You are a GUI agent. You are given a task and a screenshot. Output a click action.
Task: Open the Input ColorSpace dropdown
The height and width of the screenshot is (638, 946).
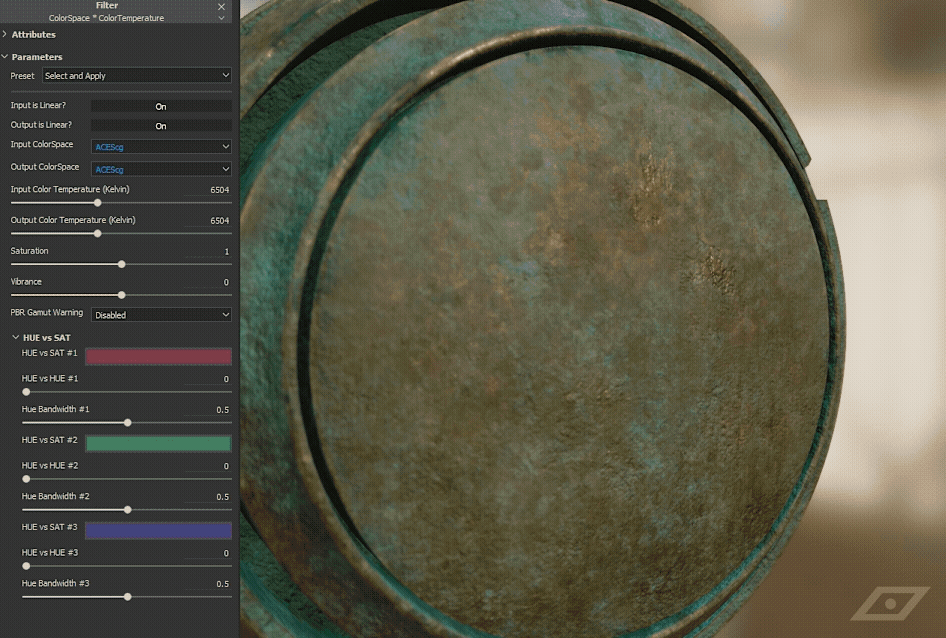(161, 147)
